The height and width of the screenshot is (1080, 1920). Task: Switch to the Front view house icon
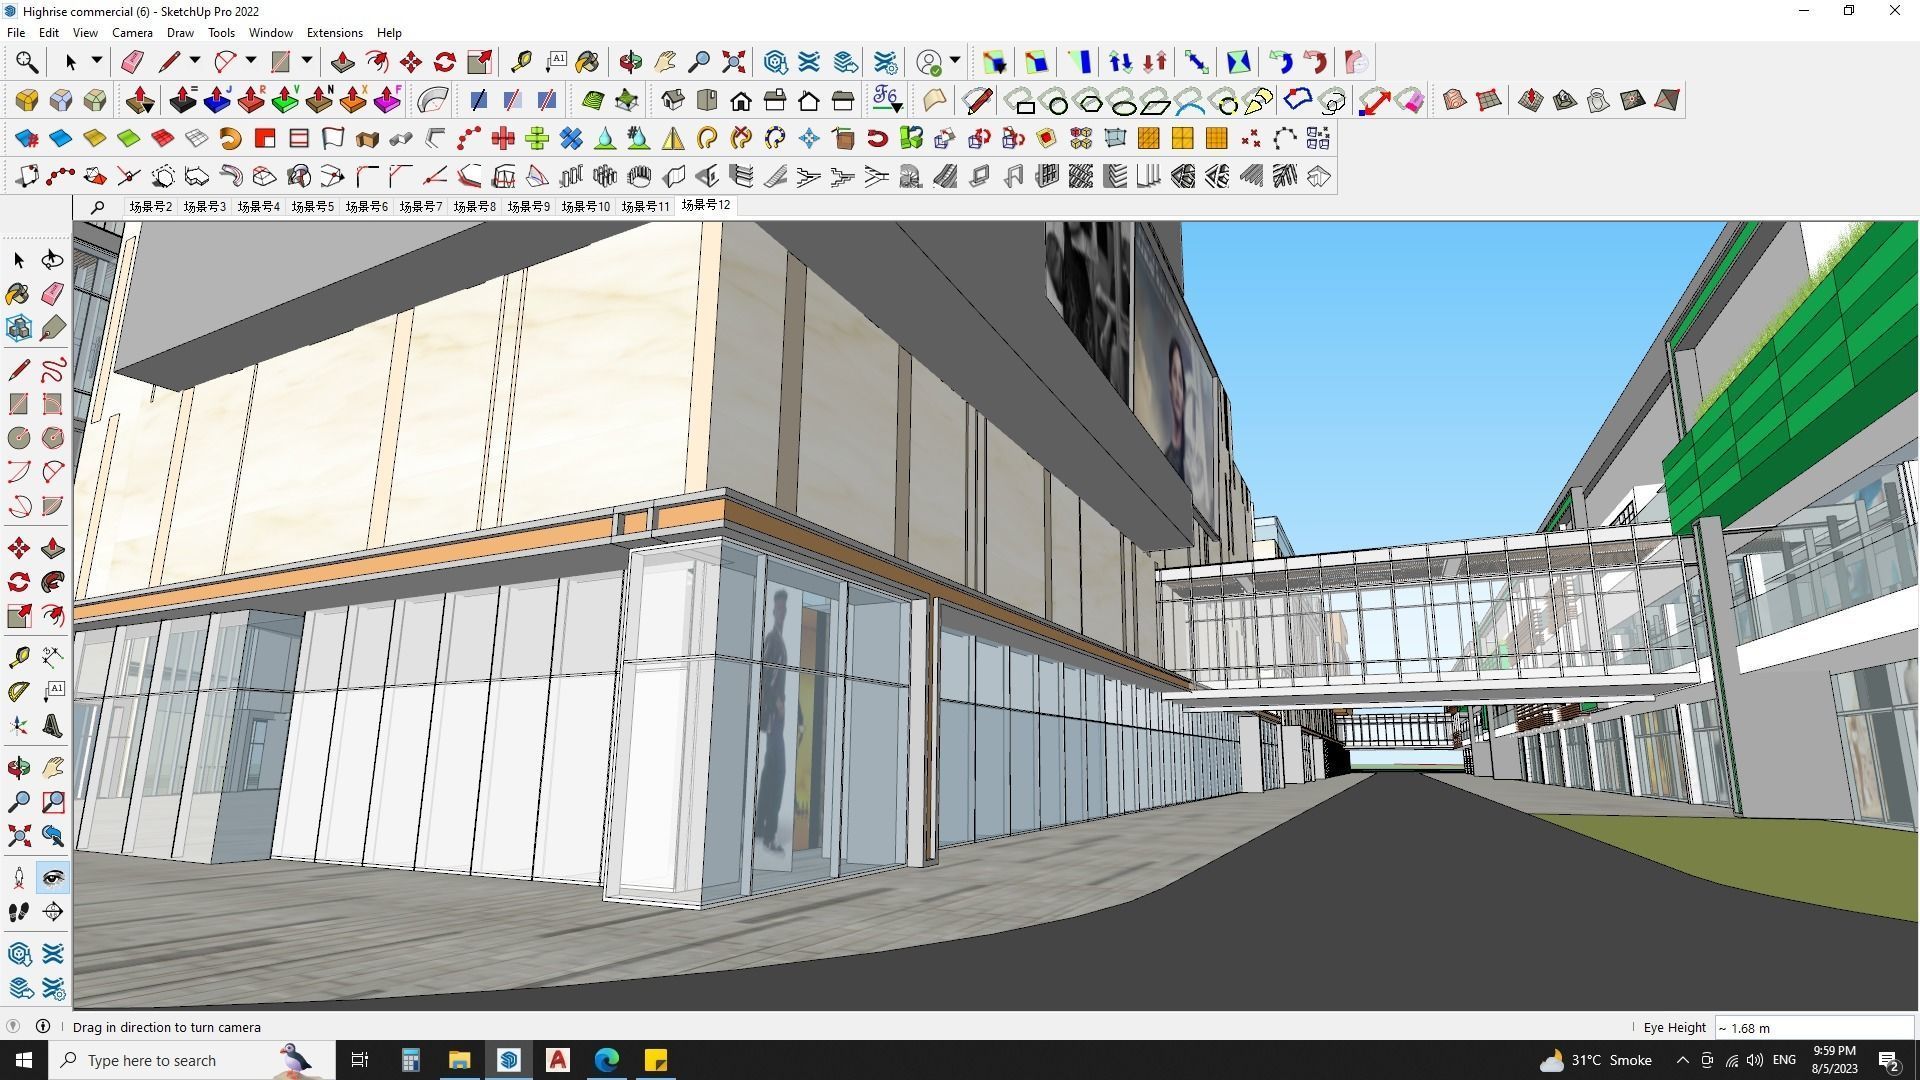coord(741,100)
